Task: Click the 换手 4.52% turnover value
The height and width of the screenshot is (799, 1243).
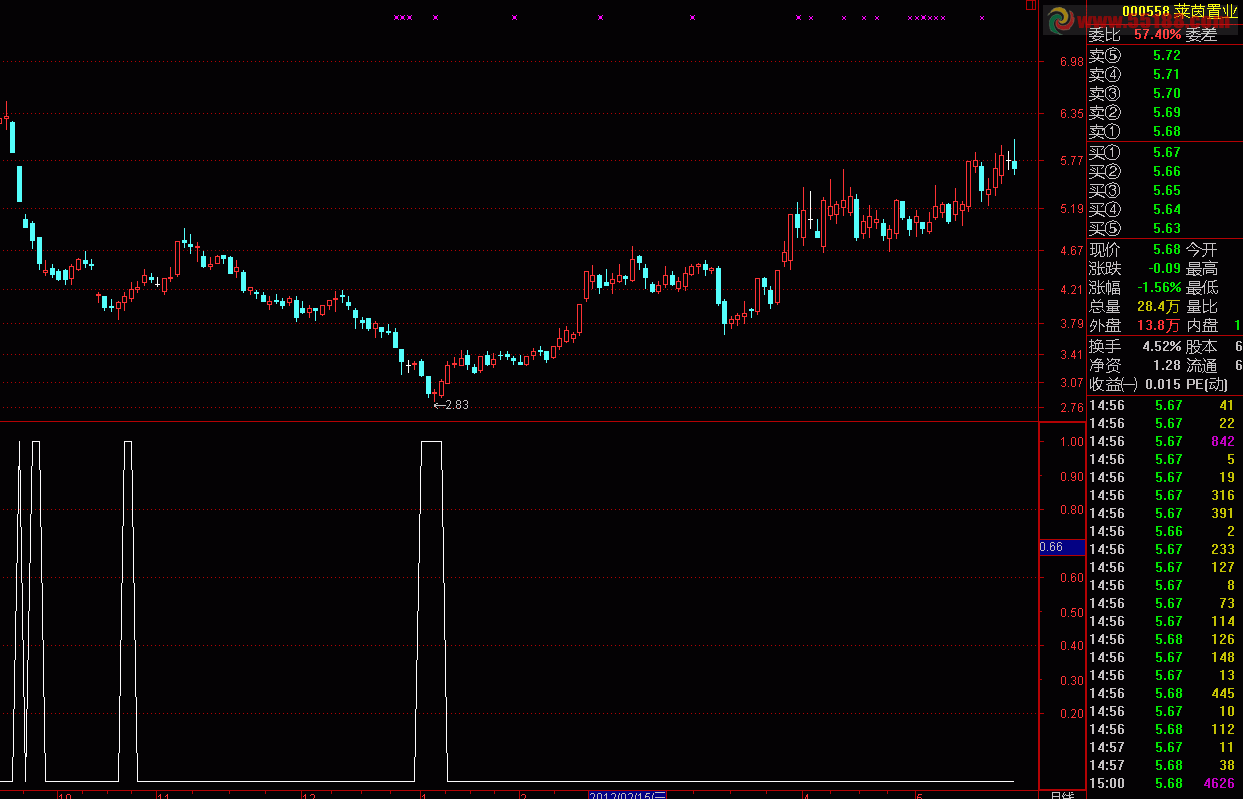Action: pyautogui.click(x=1160, y=346)
